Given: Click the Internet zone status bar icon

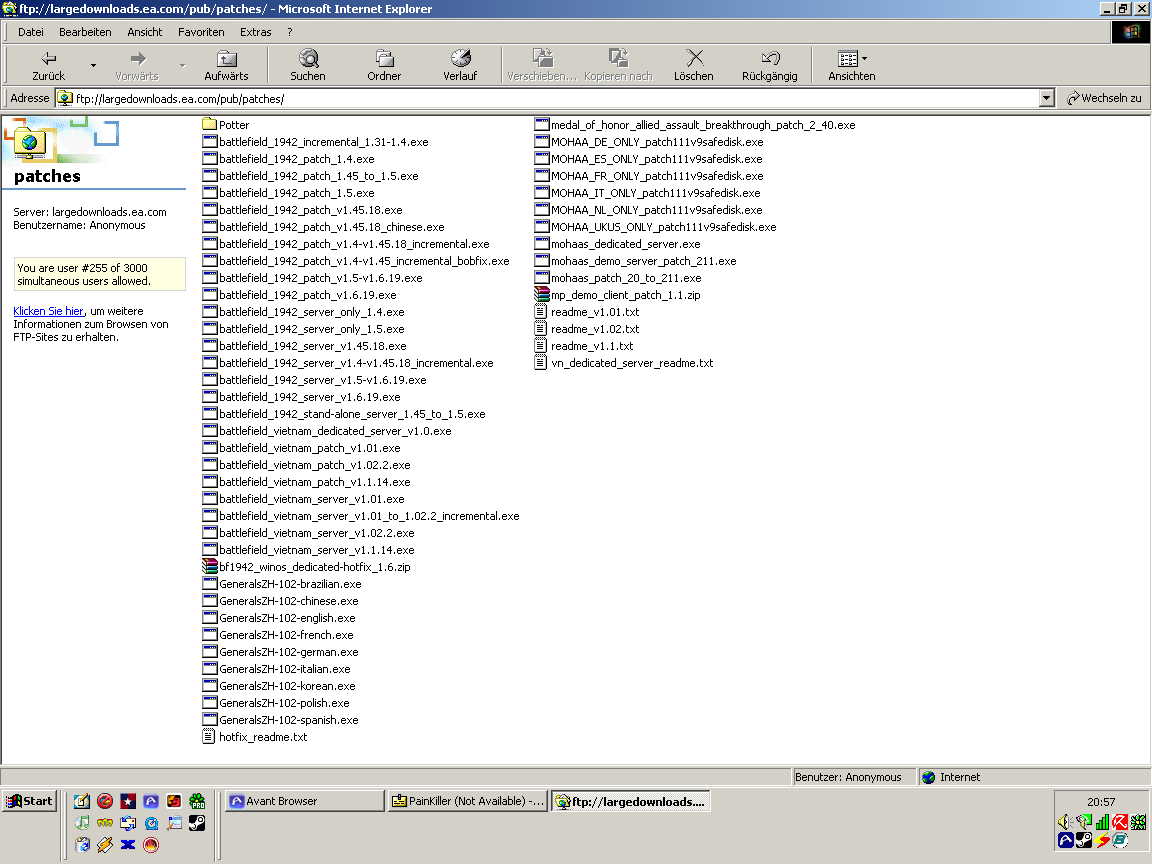Looking at the screenshot, I should click(929, 777).
